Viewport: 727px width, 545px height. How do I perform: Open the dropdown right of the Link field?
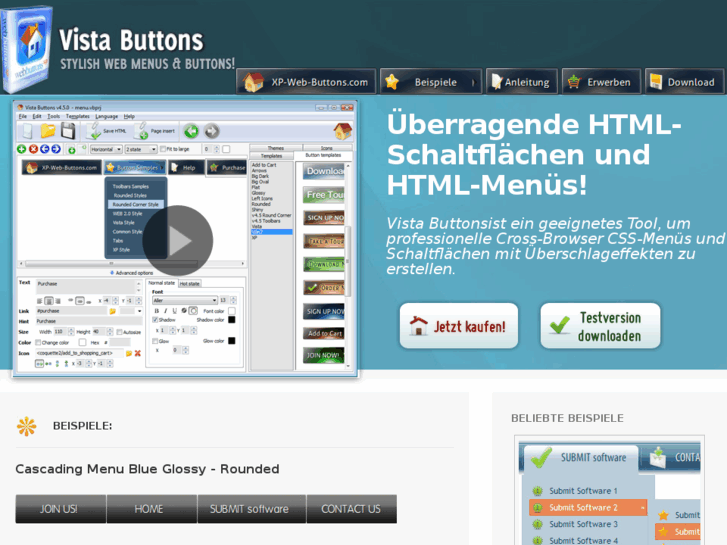[139, 311]
